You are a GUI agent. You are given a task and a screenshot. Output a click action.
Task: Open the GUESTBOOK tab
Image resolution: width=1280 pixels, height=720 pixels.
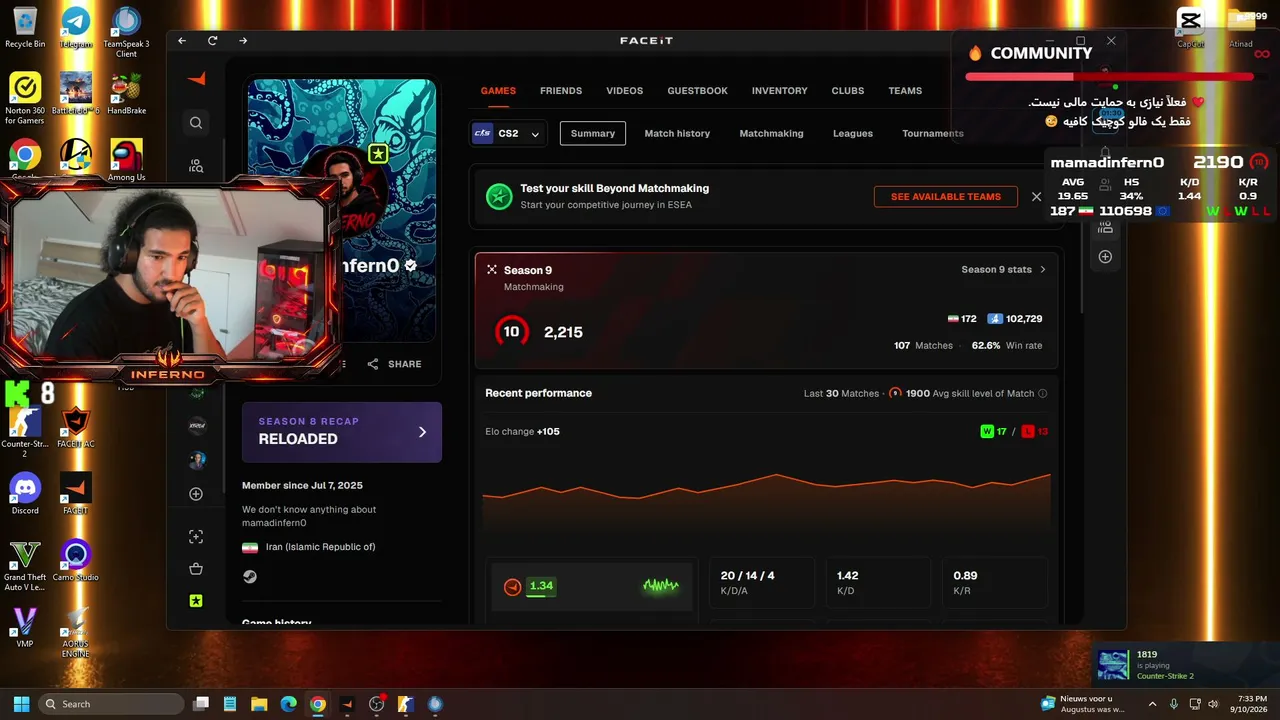(x=698, y=91)
